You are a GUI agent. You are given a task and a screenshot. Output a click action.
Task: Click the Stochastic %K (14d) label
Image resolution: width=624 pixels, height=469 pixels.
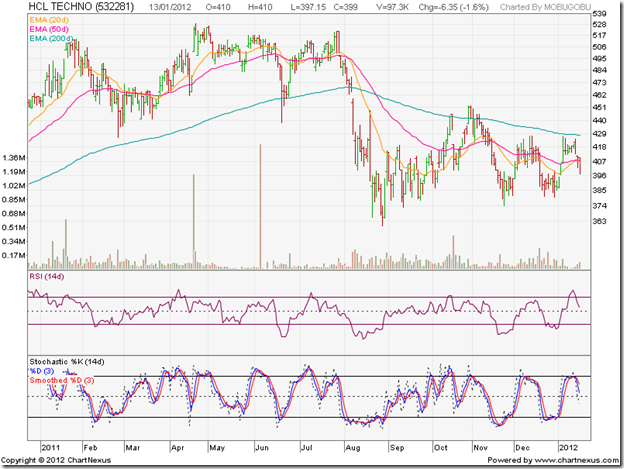[66, 362]
